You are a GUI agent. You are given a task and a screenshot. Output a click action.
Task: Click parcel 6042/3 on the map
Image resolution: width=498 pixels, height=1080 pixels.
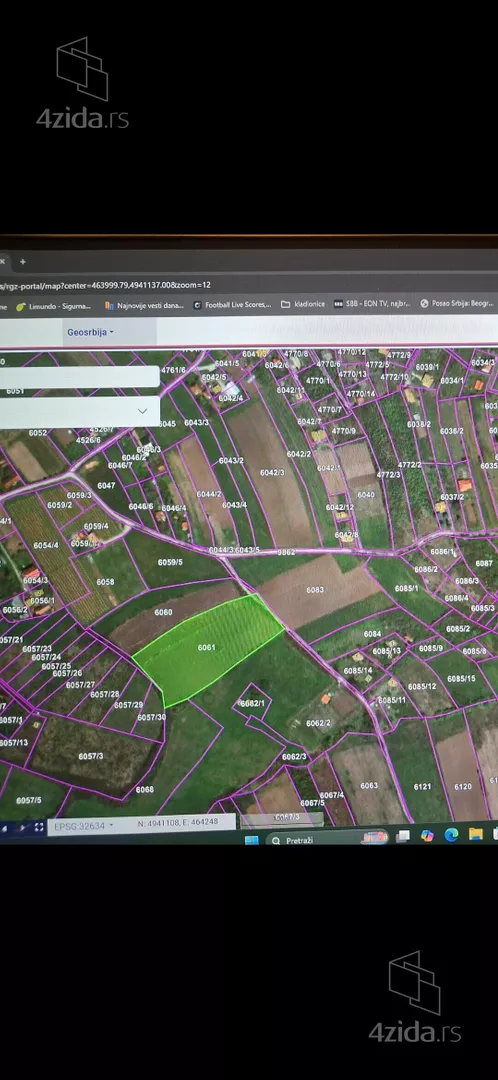point(272,472)
